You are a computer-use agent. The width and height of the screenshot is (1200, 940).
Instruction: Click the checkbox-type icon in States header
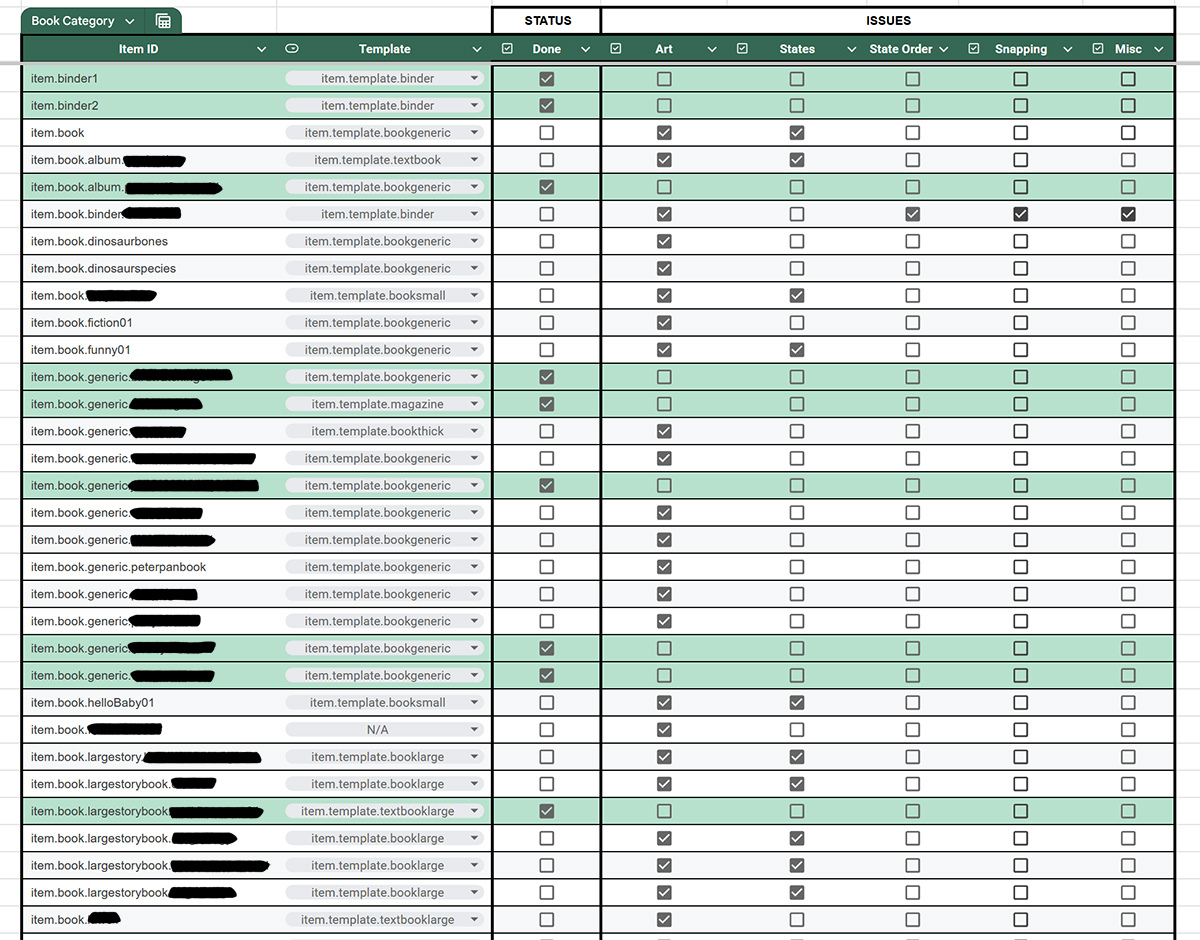(742, 49)
